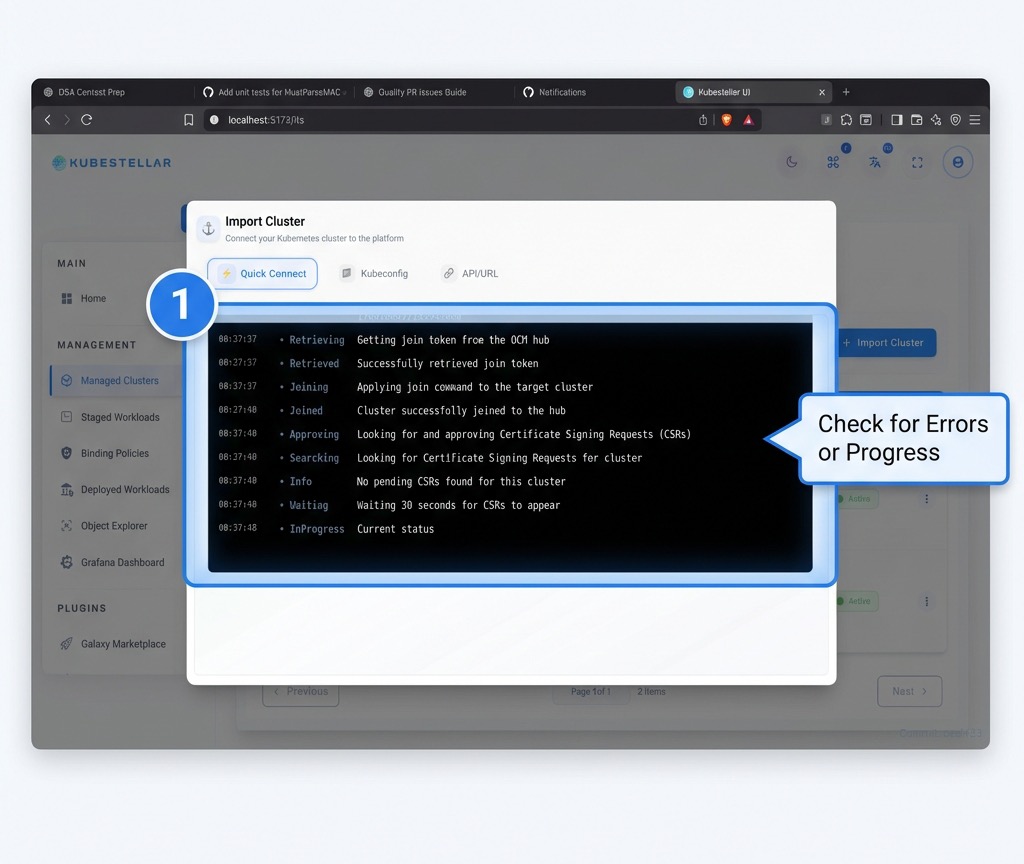This screenshot has width=1024, height=864.
Task: Select the Quick Connect tab
Action: point(262,273)
